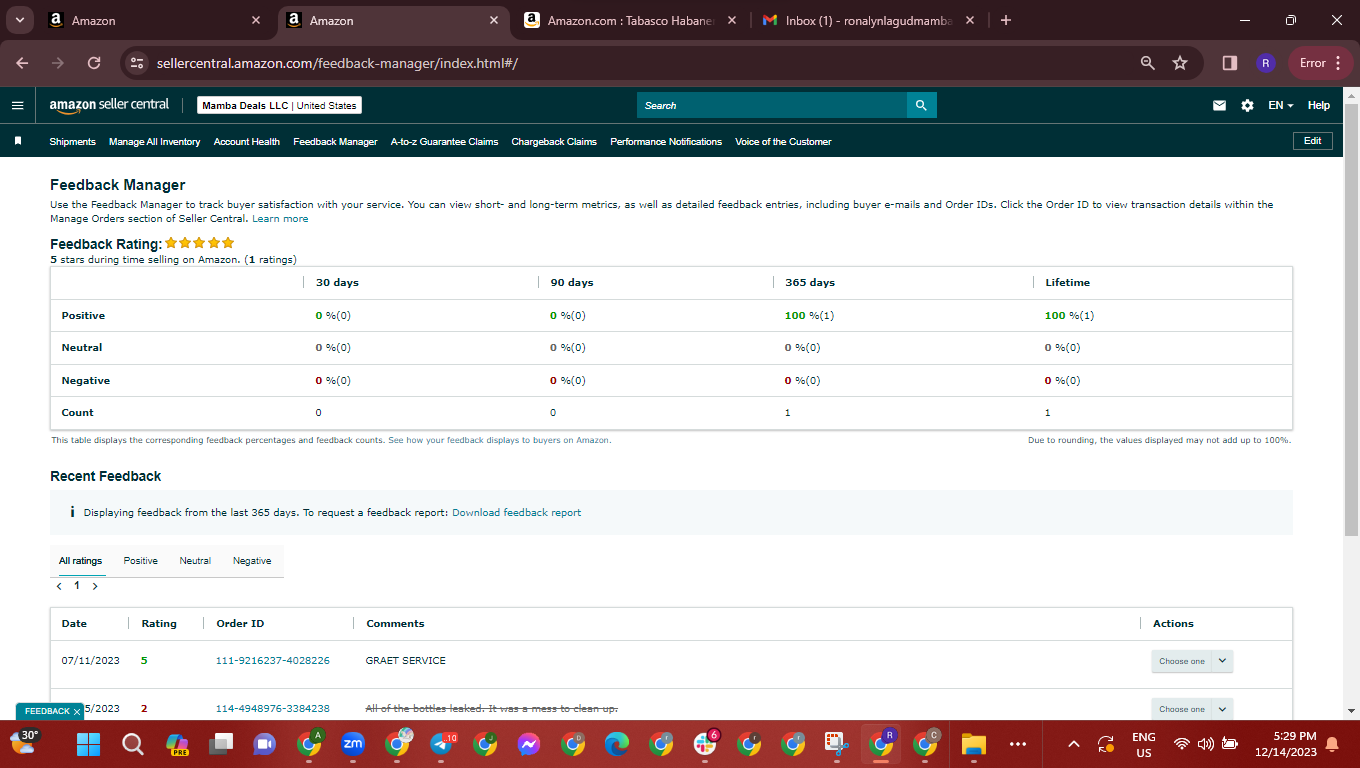Launch Copilot from the taskbar
Viewport: 1360px width, 768px height.
(177, 744)
